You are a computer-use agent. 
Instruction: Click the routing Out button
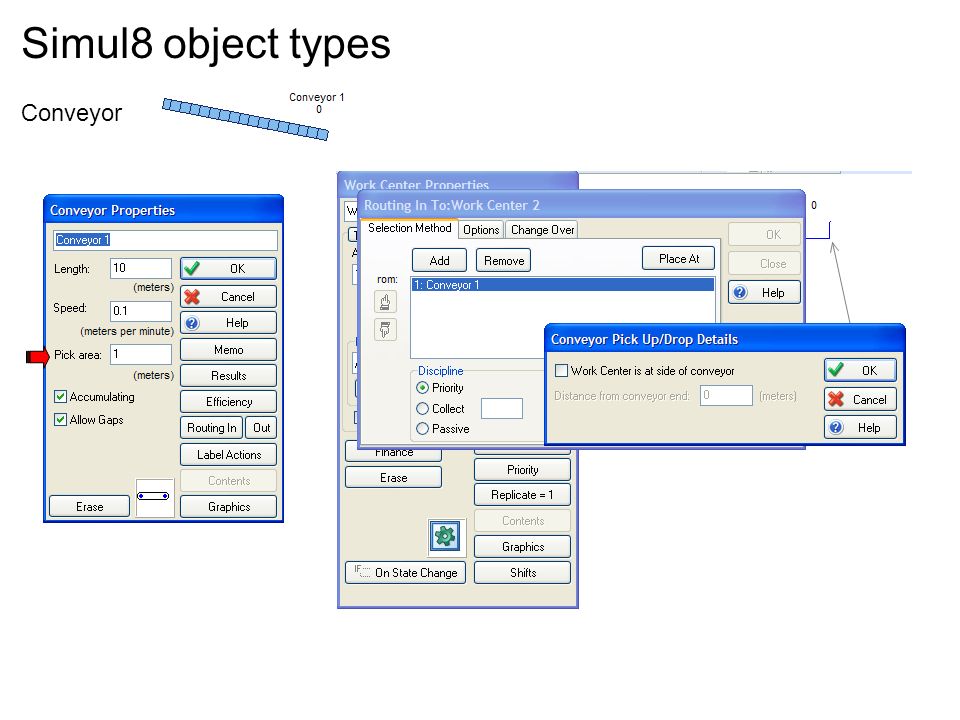coord(261,428)
